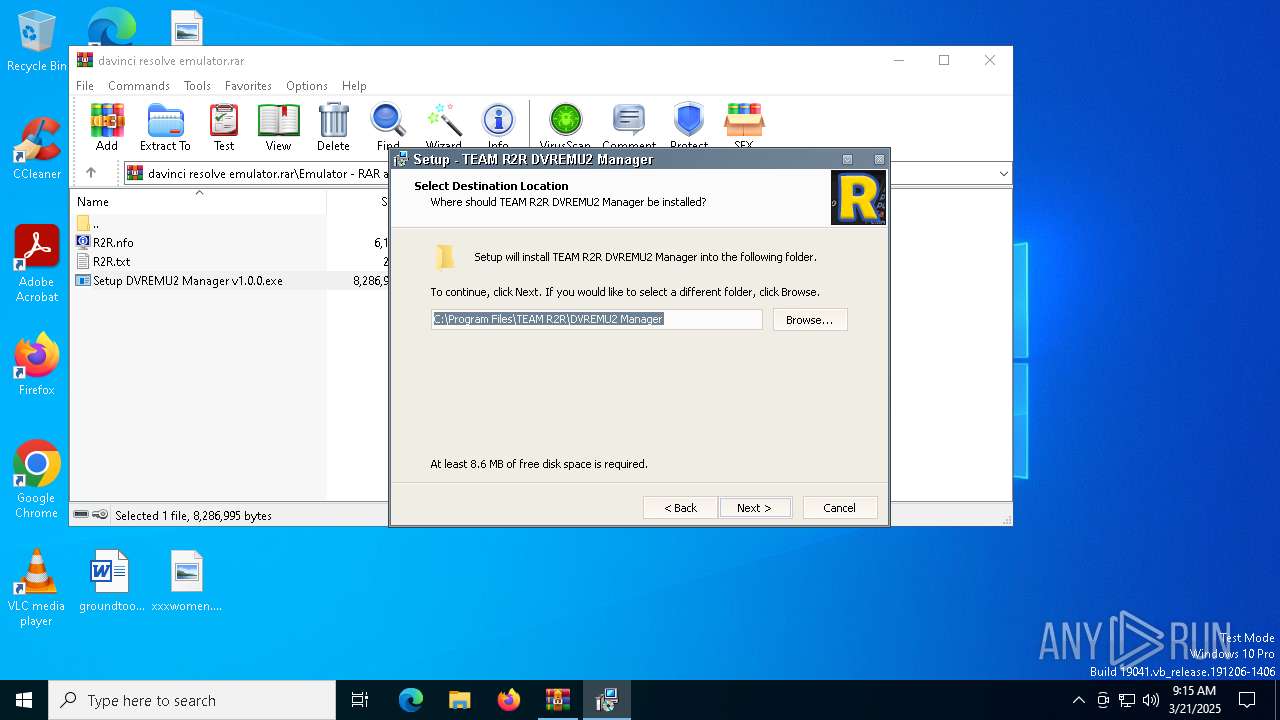
Task: Open the Windows Start menu
Action: click(x=24, y=700)
